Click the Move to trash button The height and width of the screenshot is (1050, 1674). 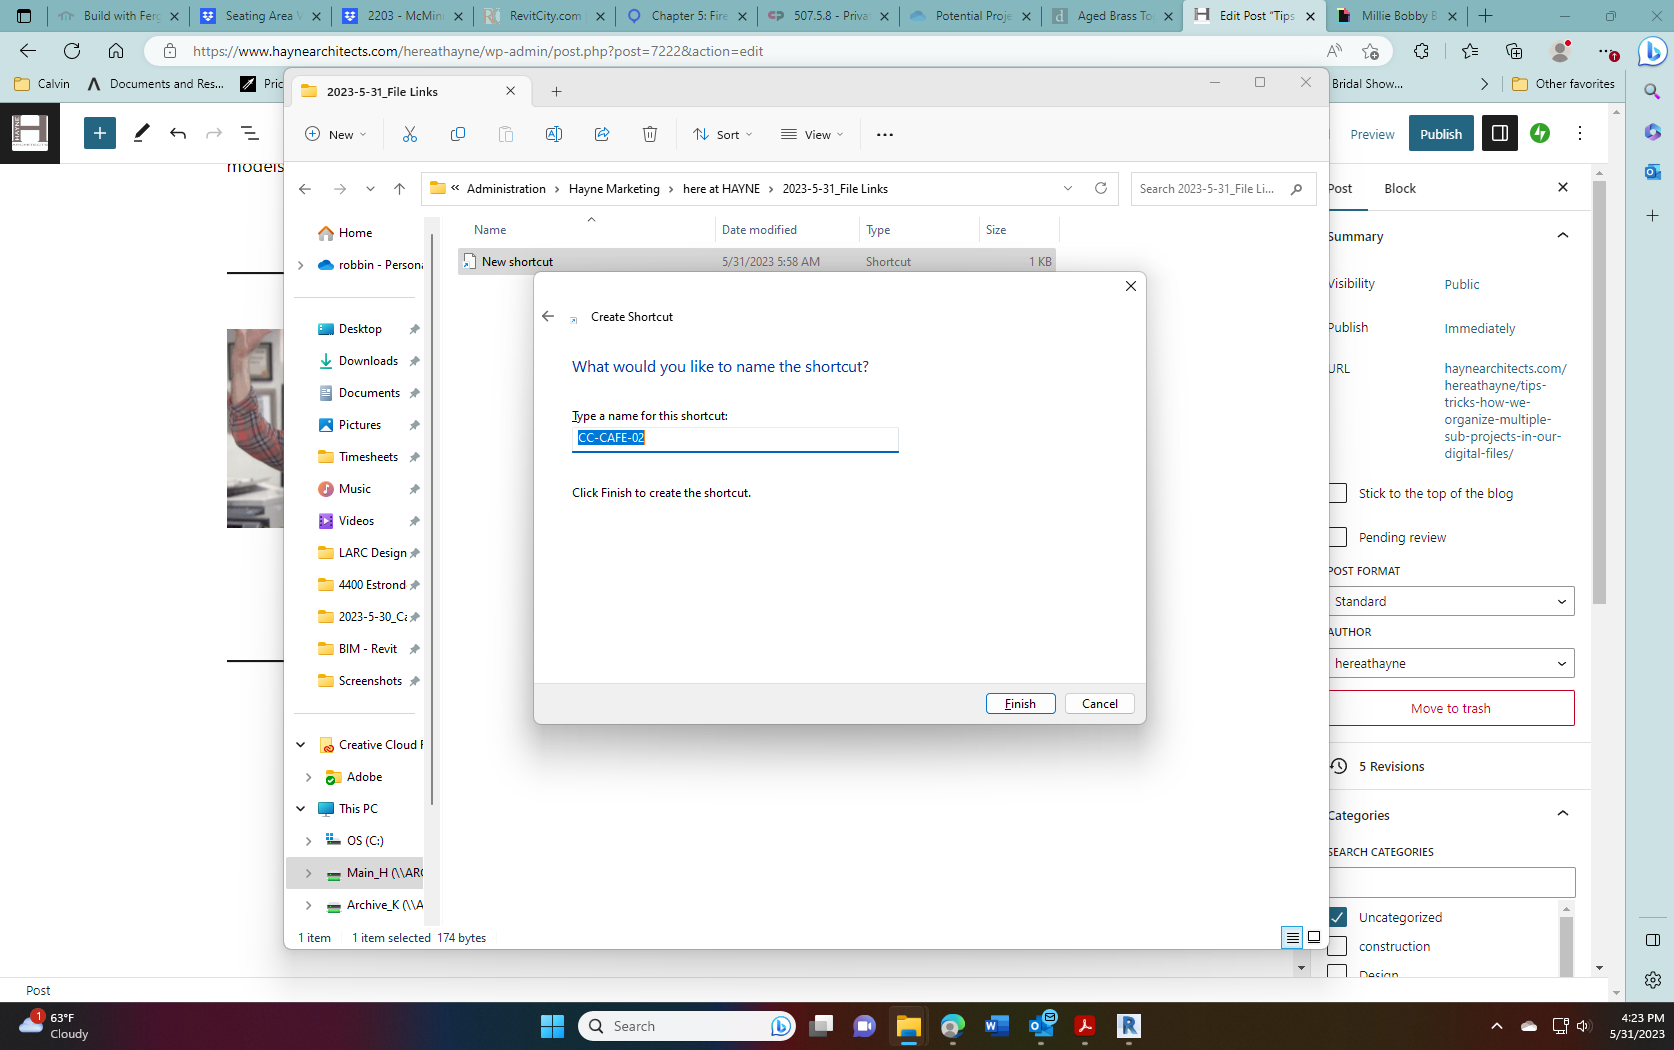pyautogui.click(x=1451, y=708)
